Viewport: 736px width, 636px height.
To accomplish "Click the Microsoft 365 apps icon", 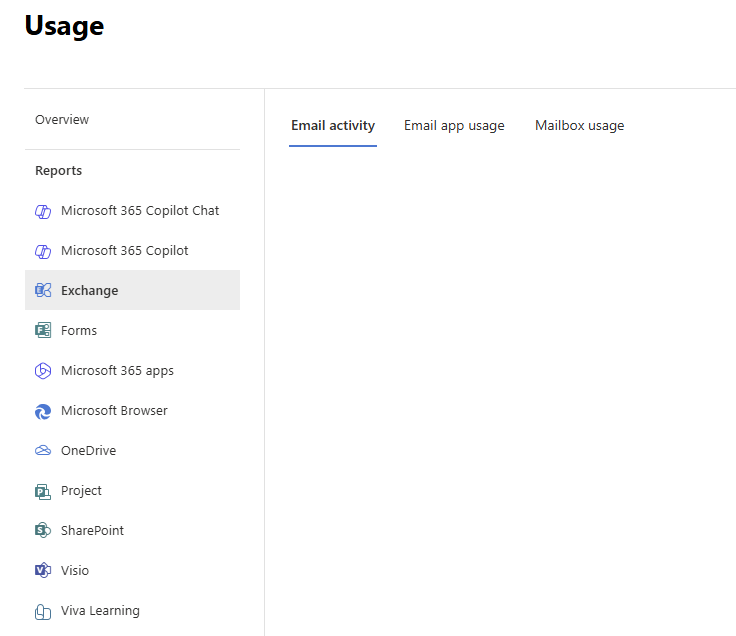I will point(43,371).
